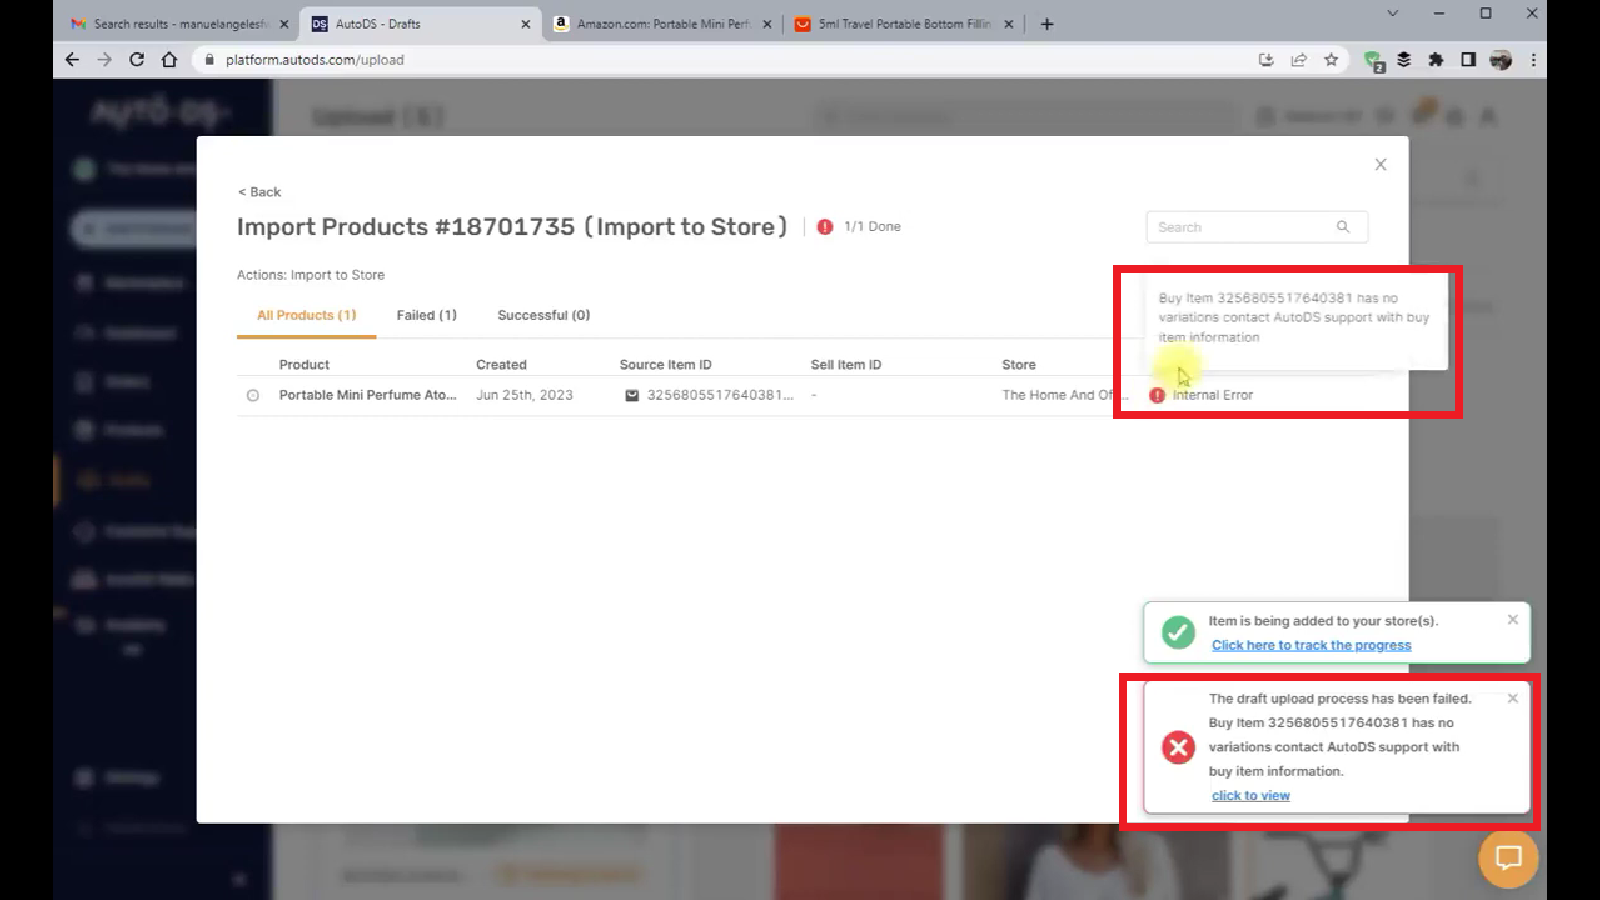
Task: Go back using the '< Back' link
Action: click(x=259, y=192)
